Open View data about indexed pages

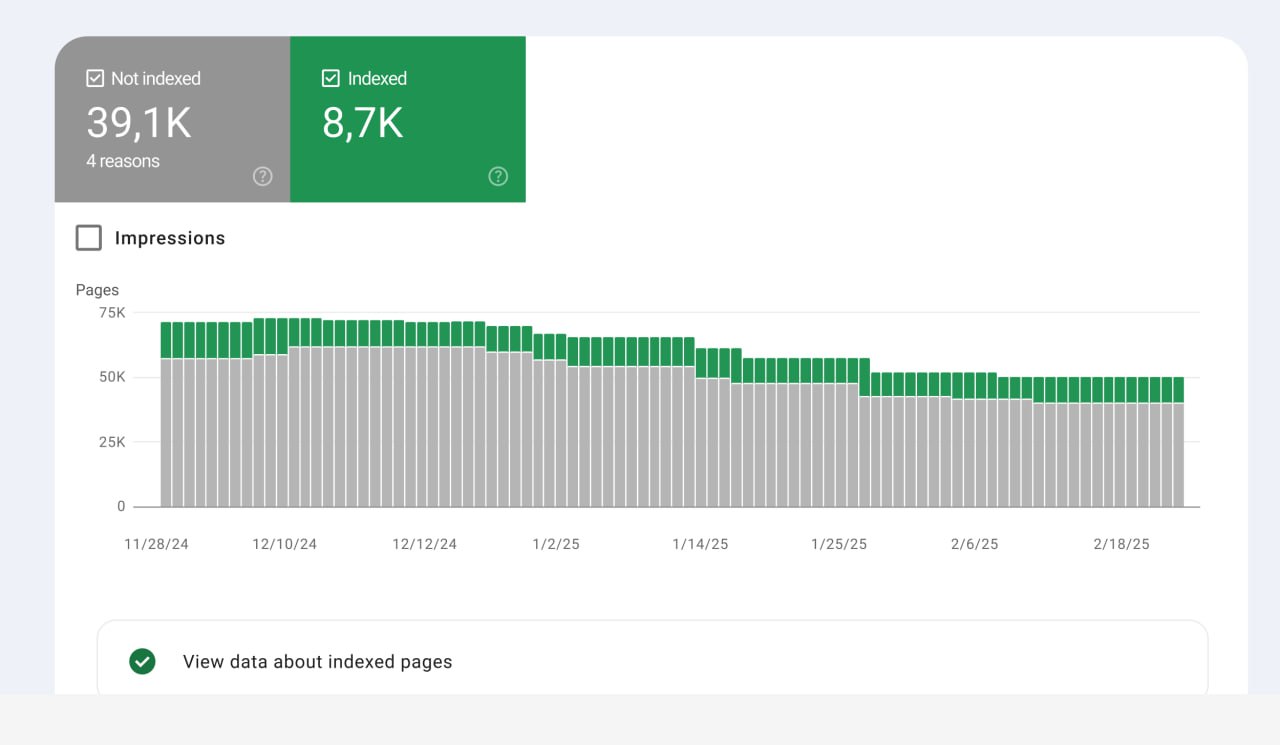pyautogui.click(x=317, y=662)
